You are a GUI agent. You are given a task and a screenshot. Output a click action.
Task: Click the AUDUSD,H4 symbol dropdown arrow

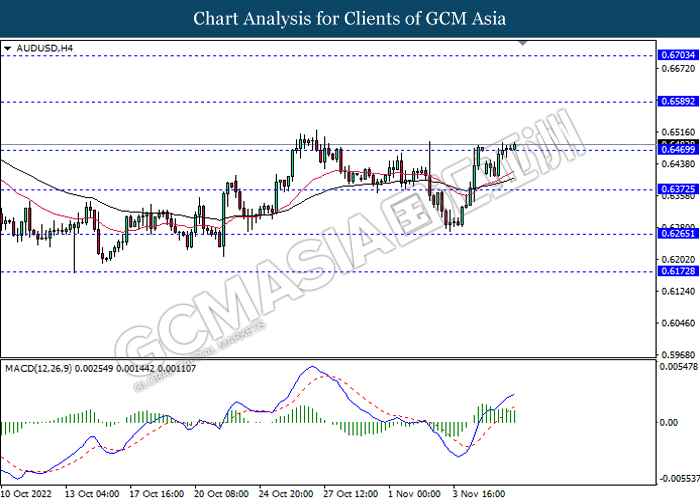[8, 48]
